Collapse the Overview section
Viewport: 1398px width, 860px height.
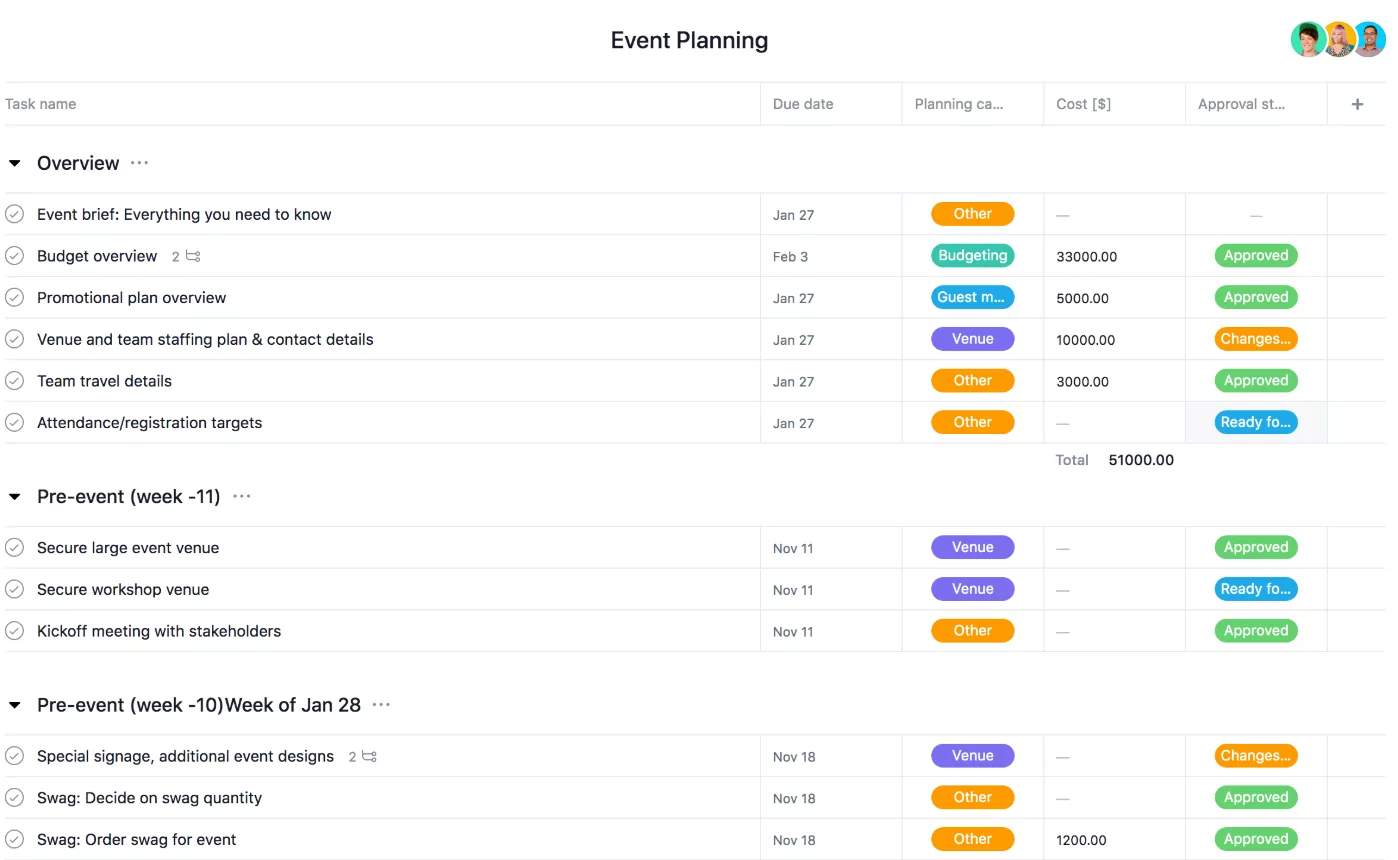pos(15,163)
